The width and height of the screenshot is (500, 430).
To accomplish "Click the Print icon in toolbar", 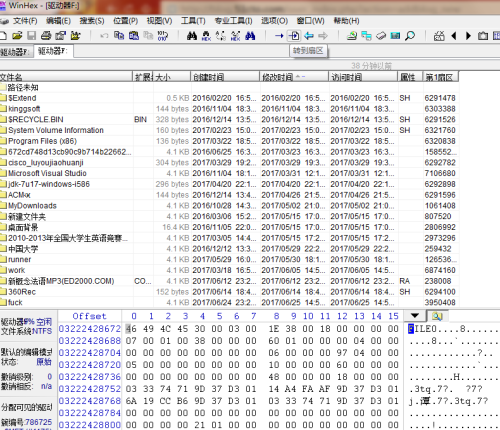I will point(46,35).
